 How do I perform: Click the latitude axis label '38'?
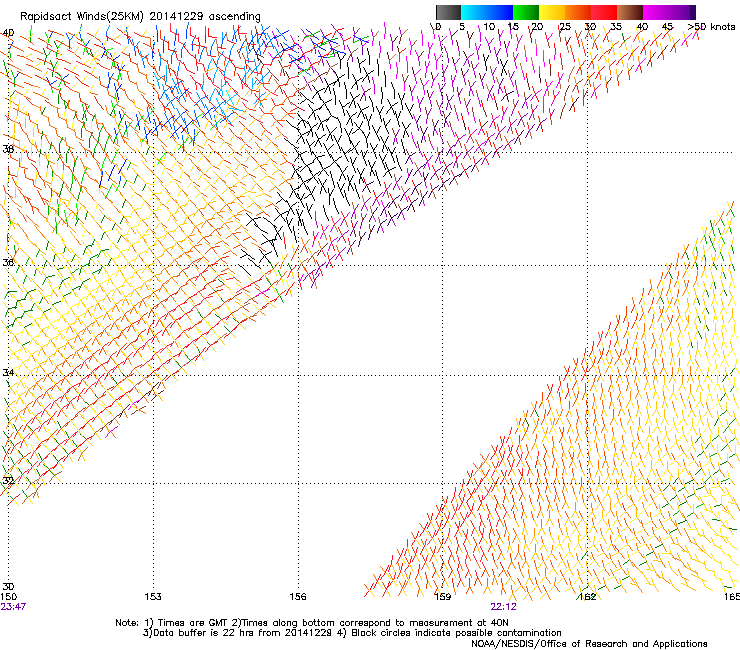[x=8, y=149]
